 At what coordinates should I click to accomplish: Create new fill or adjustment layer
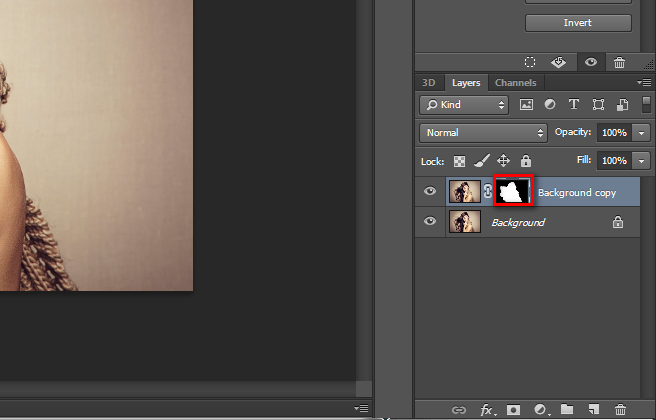tap(541, 409)
